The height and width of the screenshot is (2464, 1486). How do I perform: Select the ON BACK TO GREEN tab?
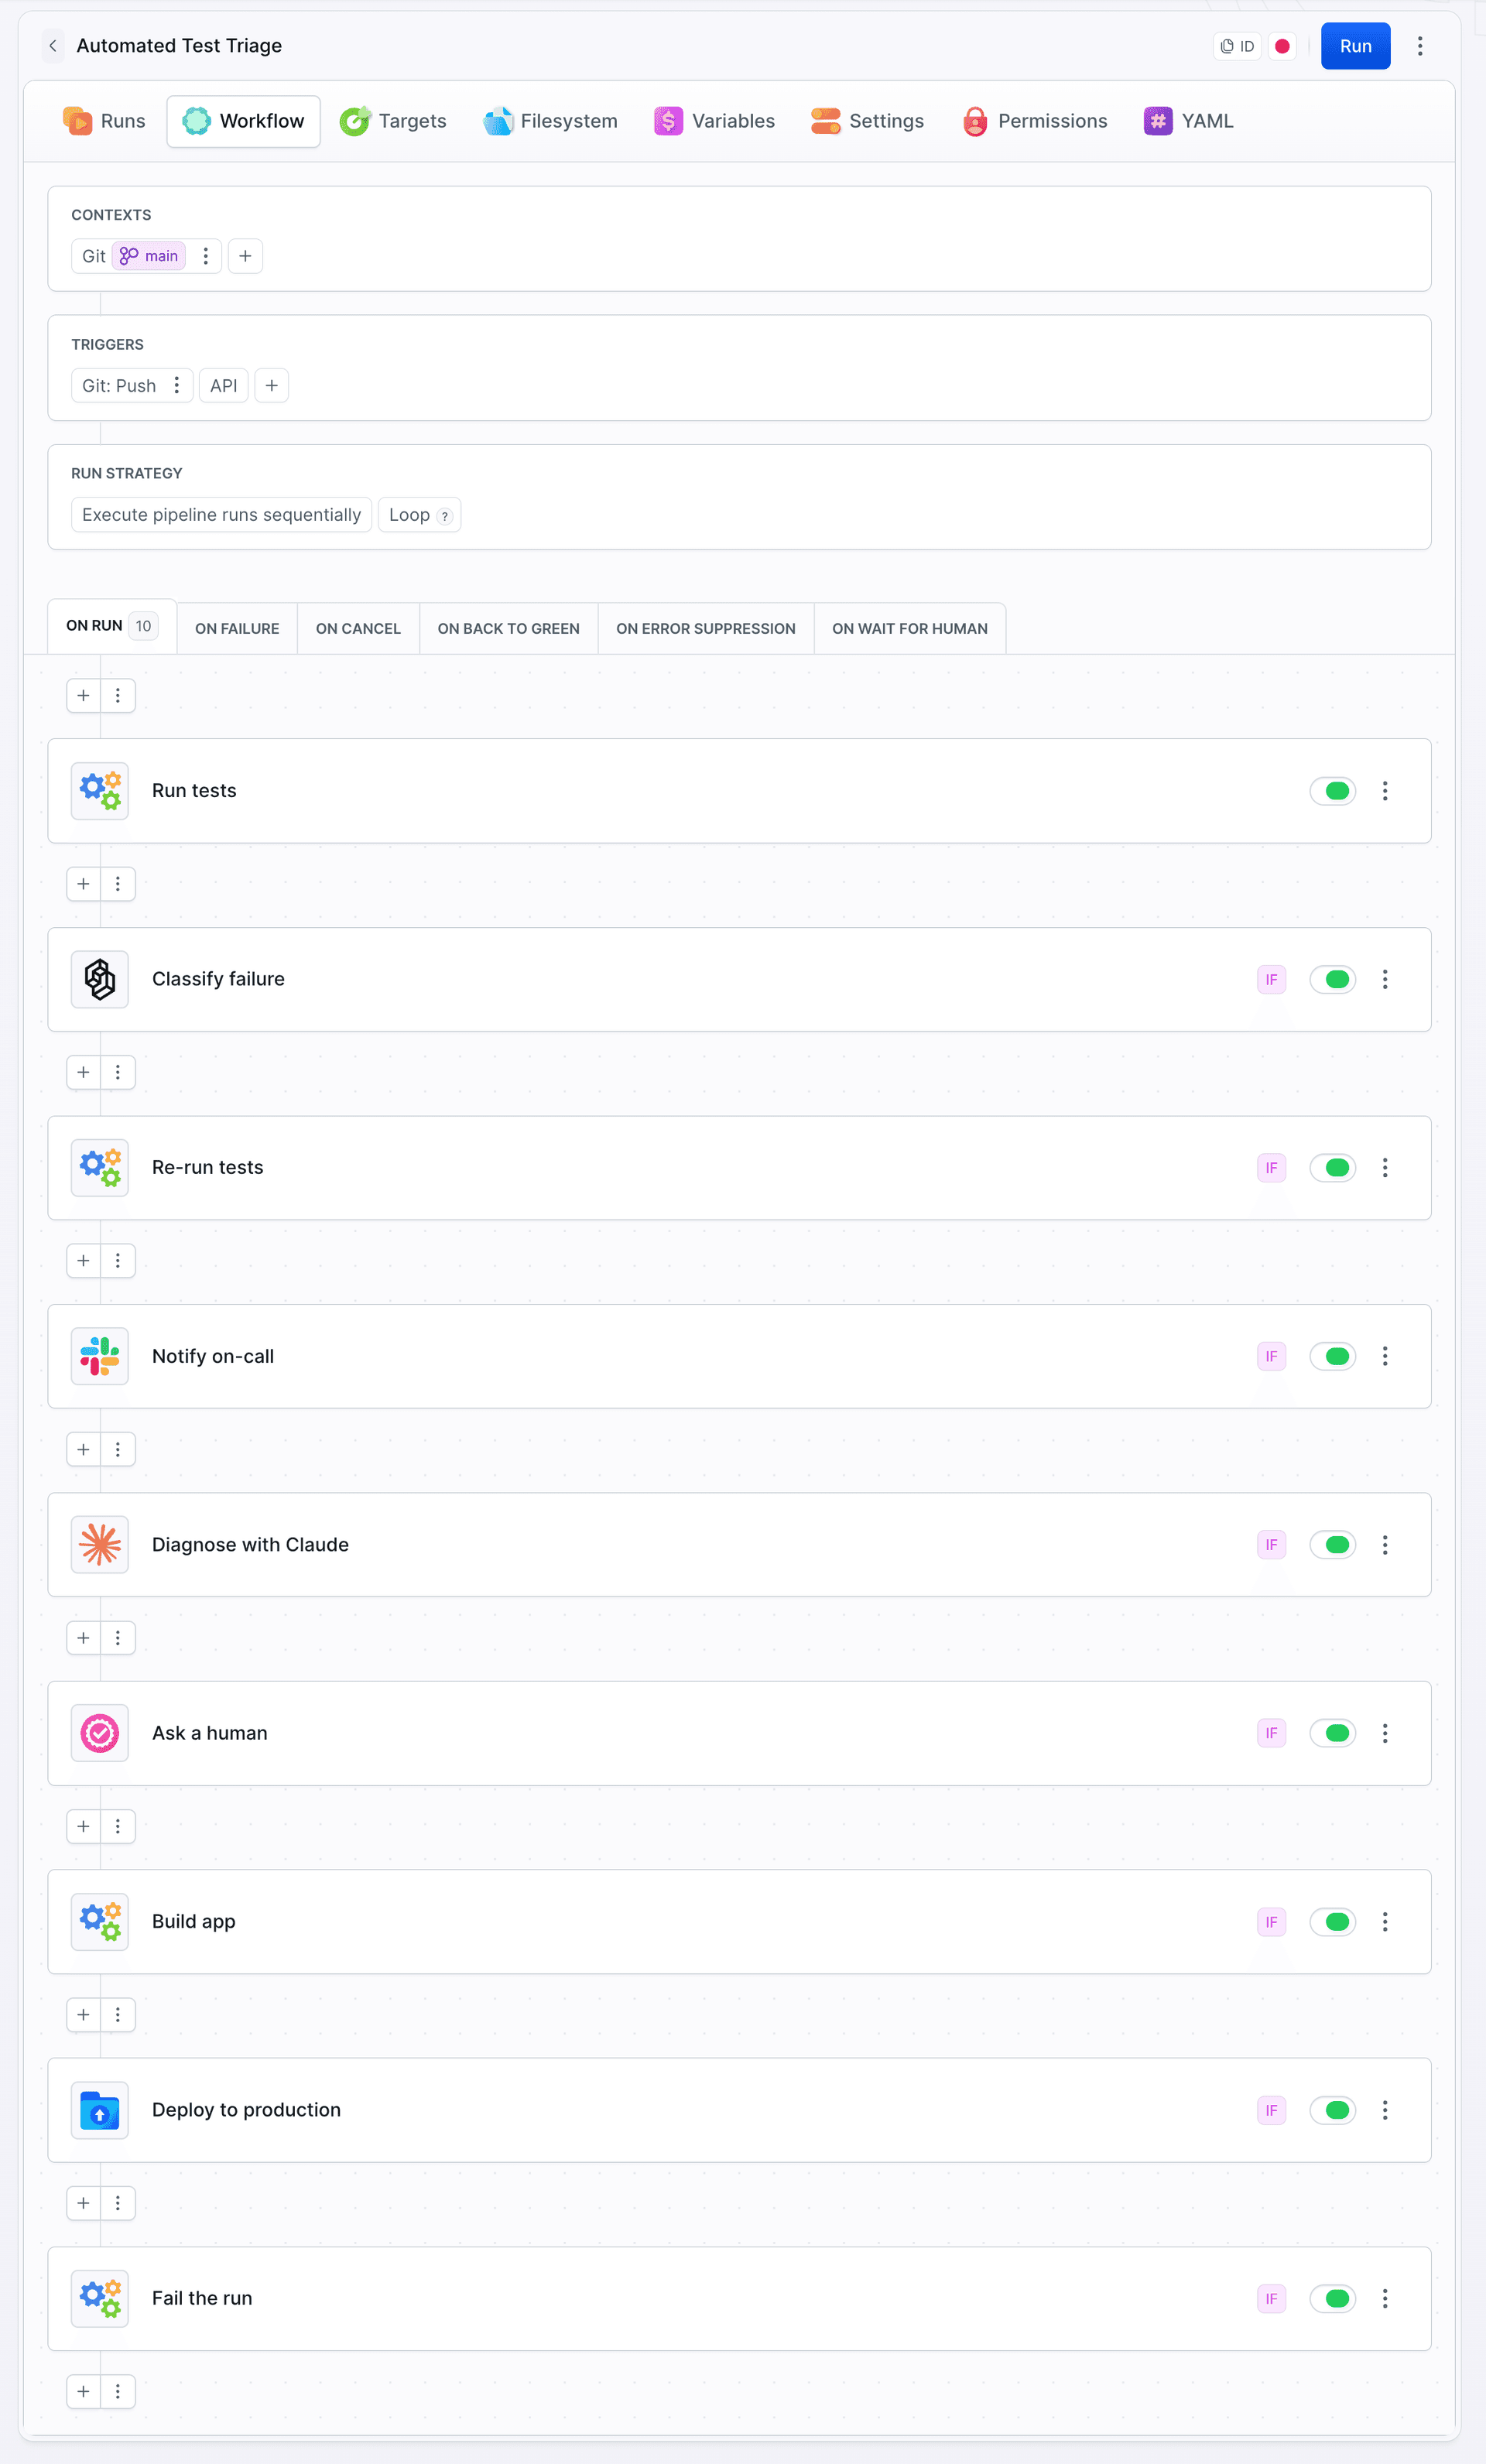click(508, 629)
